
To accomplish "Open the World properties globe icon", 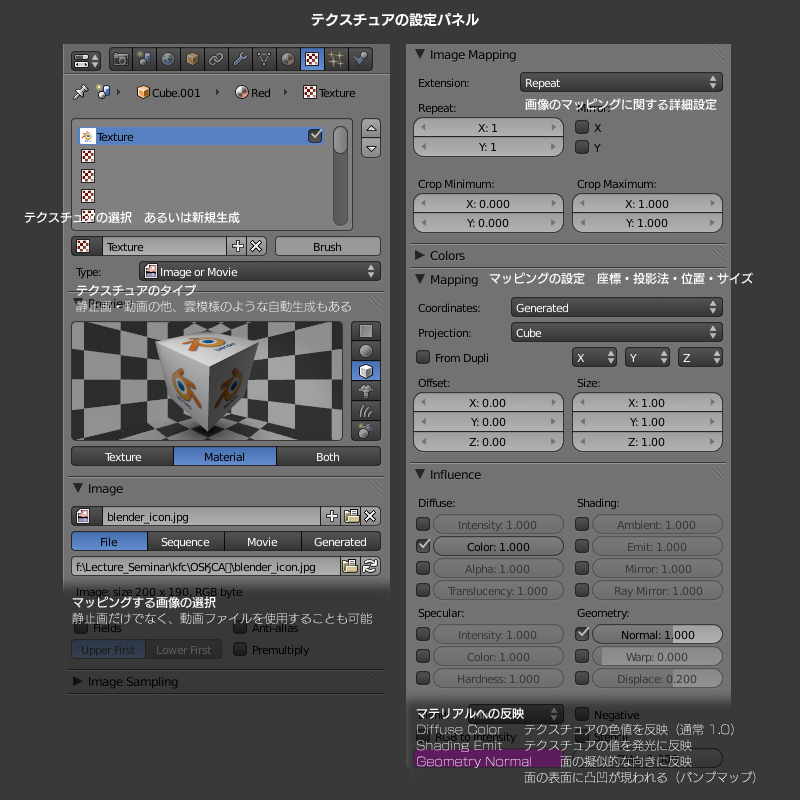I will click(x=168, y=59).
